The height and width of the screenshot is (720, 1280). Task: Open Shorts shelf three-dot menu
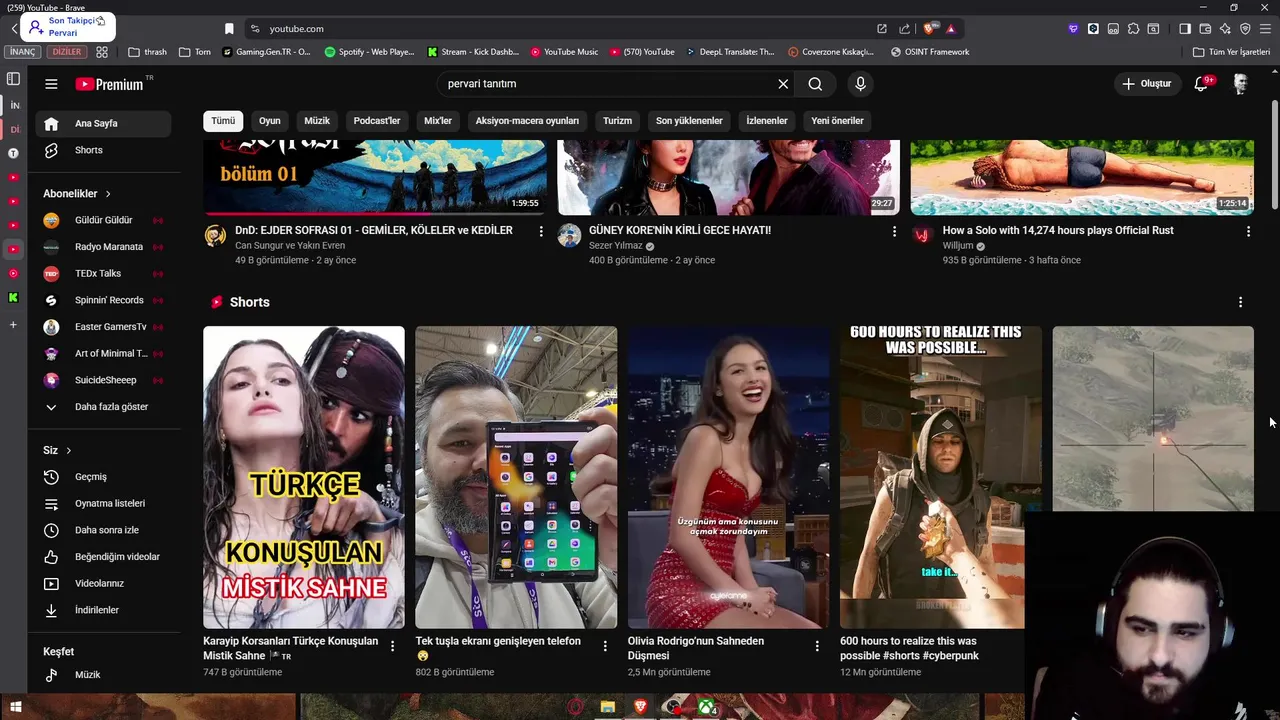[1240, 302]
